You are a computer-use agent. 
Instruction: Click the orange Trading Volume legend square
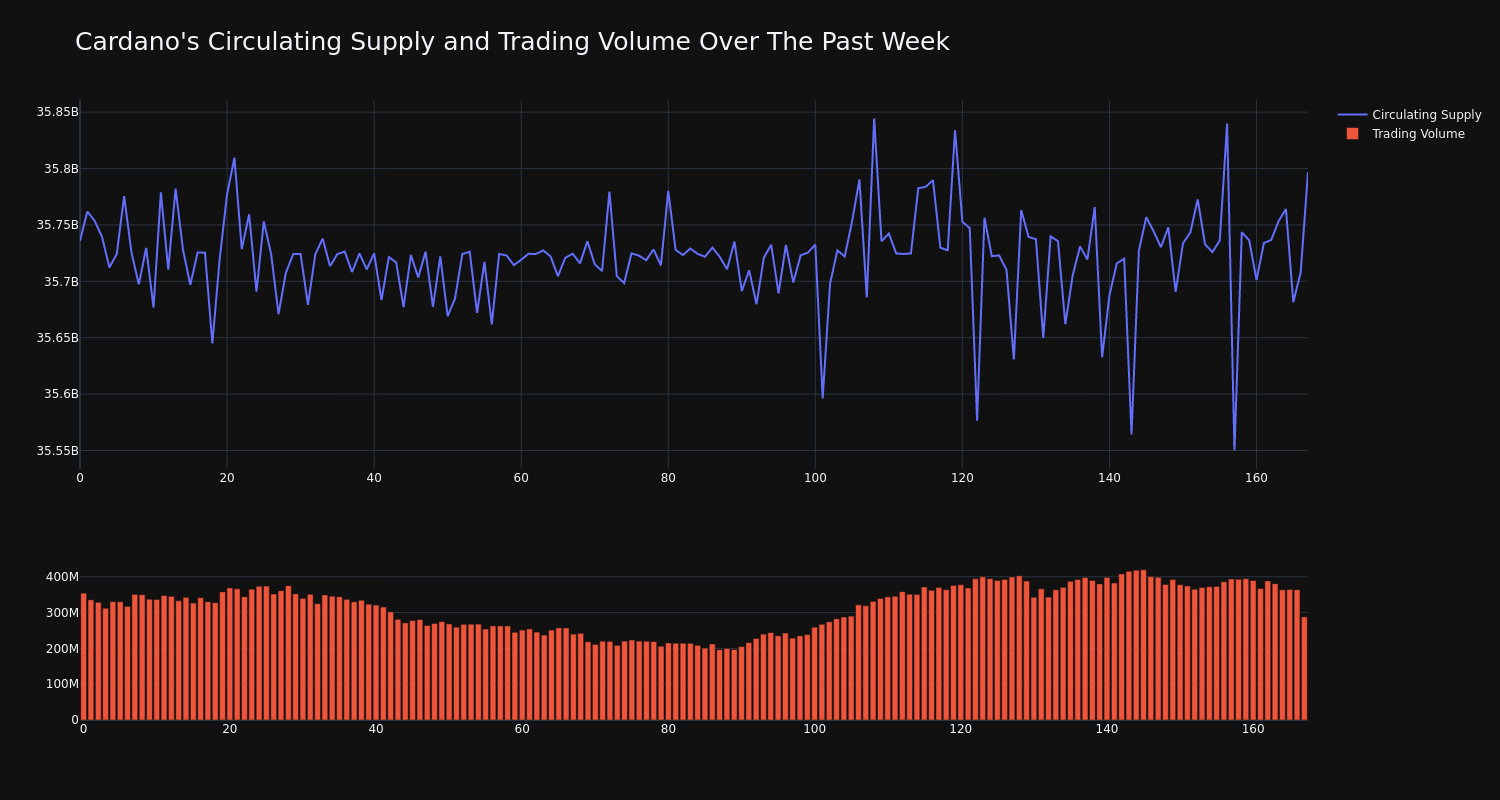tap(1352, 134)
